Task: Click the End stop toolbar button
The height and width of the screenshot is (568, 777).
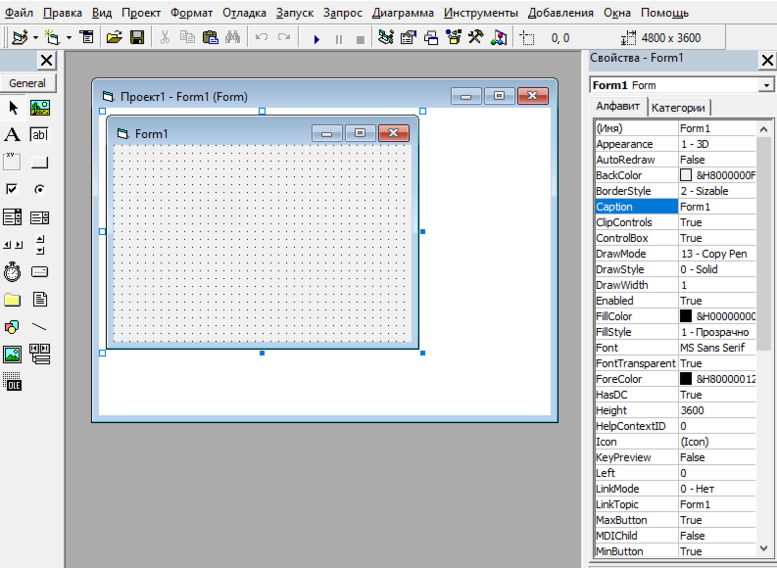Action: click(361, 39)
